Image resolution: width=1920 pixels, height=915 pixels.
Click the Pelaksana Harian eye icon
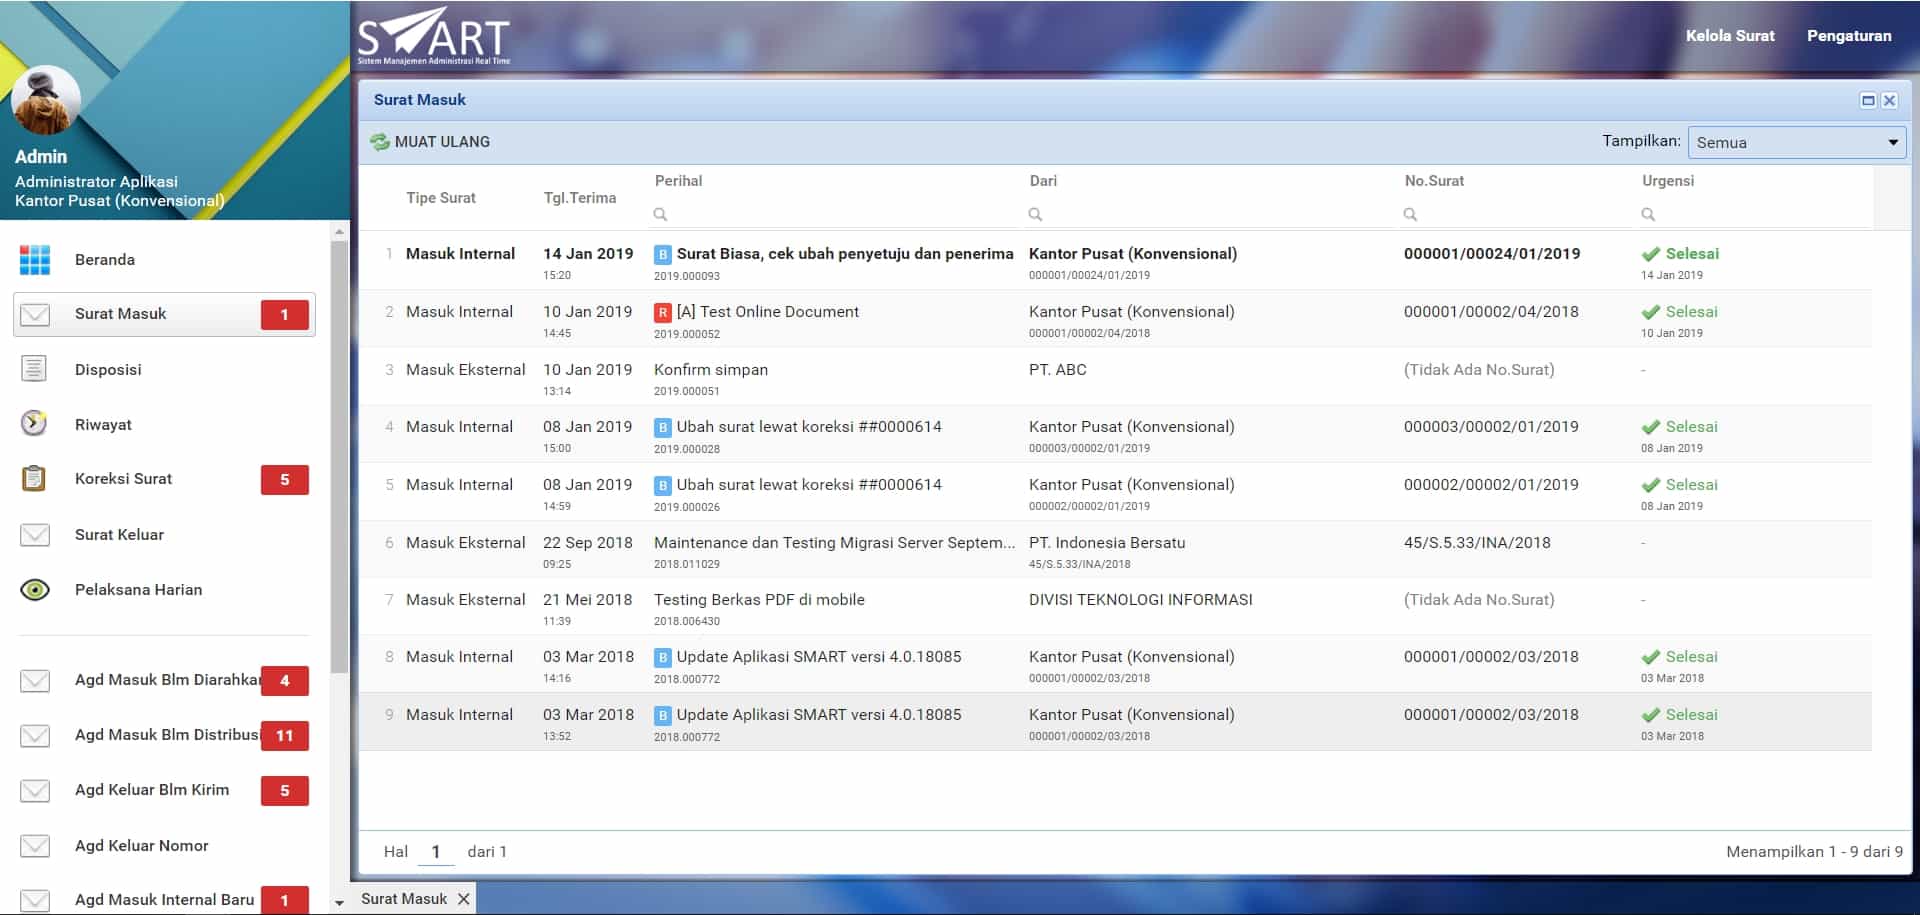click(35, 590)
